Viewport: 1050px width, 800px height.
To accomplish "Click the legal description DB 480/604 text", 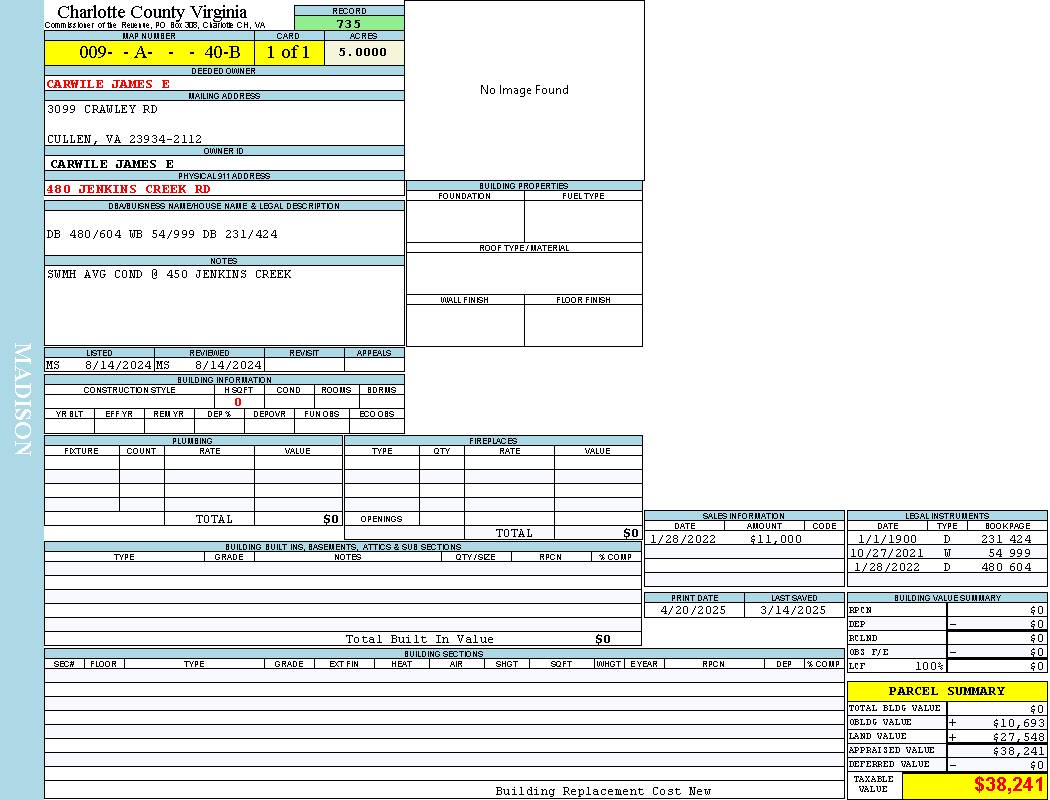I will point(162,234).
